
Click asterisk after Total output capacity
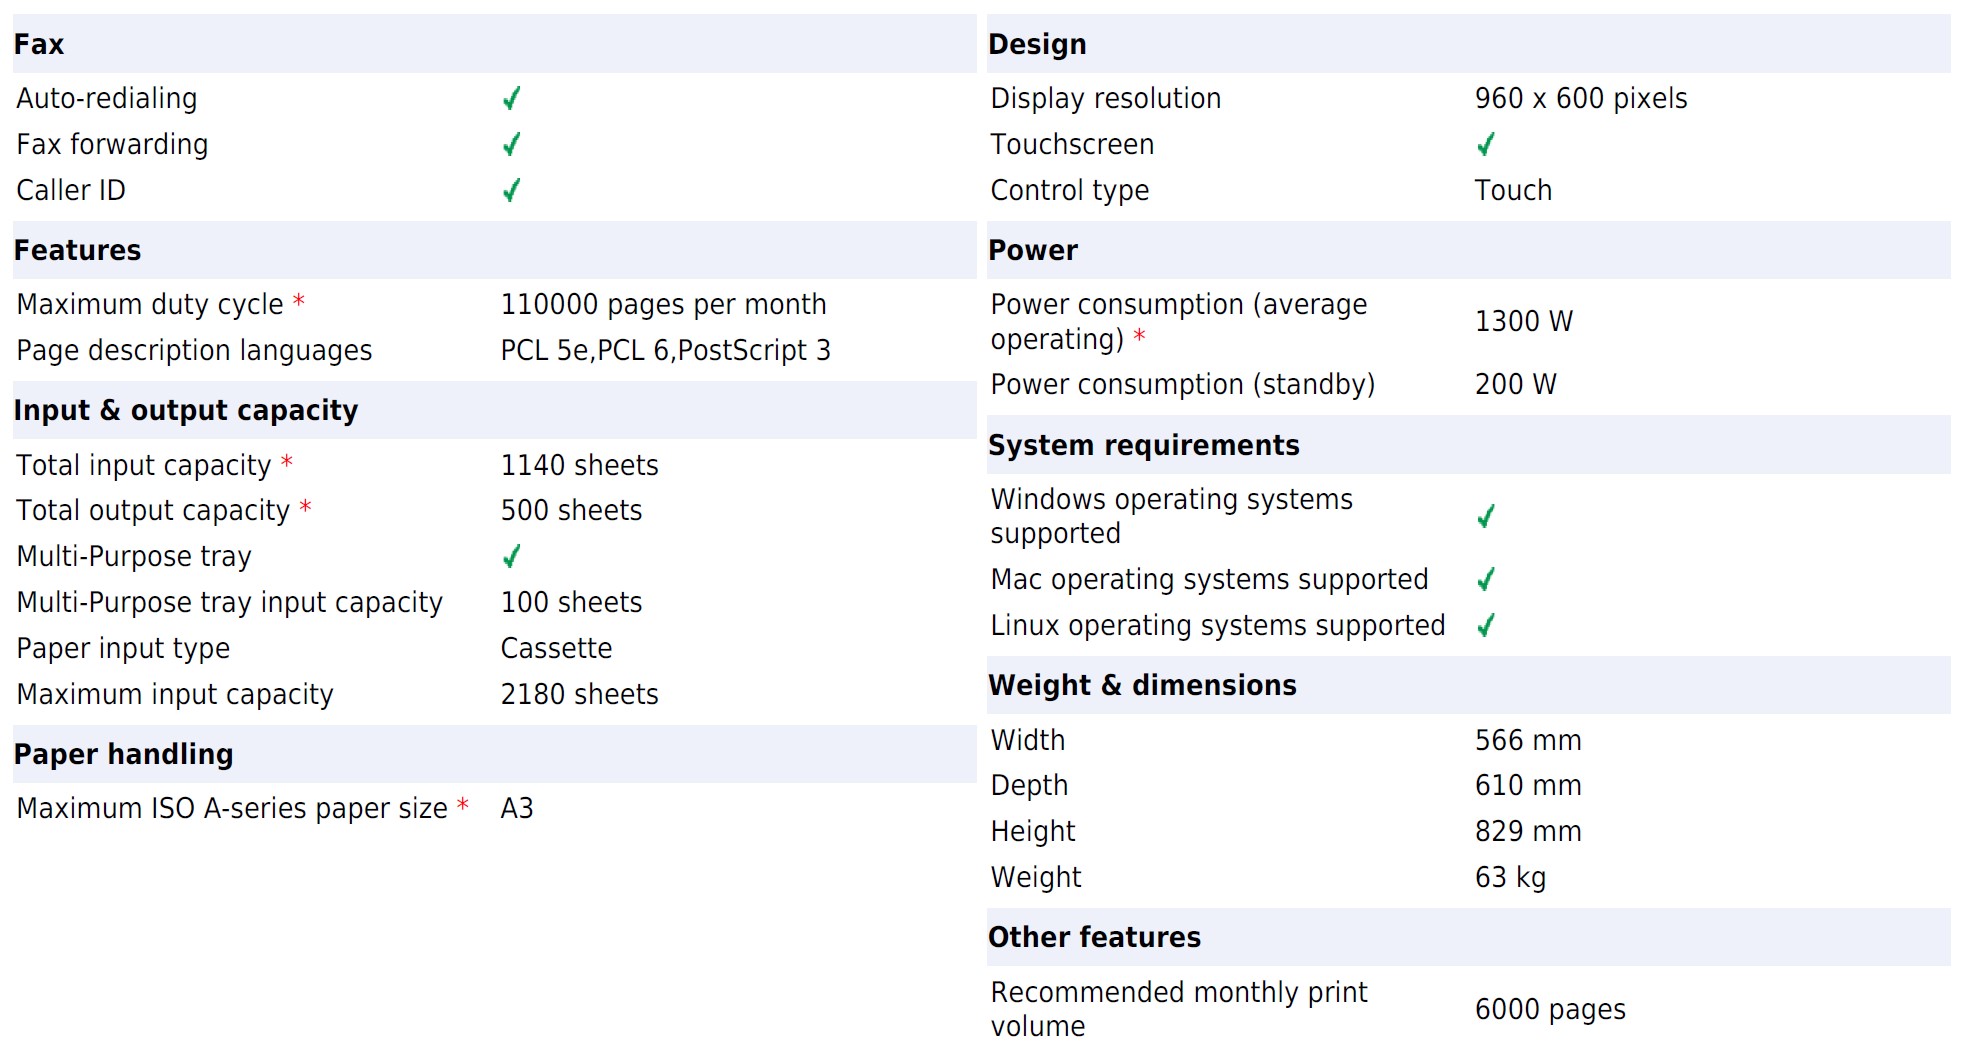[305, 507]
